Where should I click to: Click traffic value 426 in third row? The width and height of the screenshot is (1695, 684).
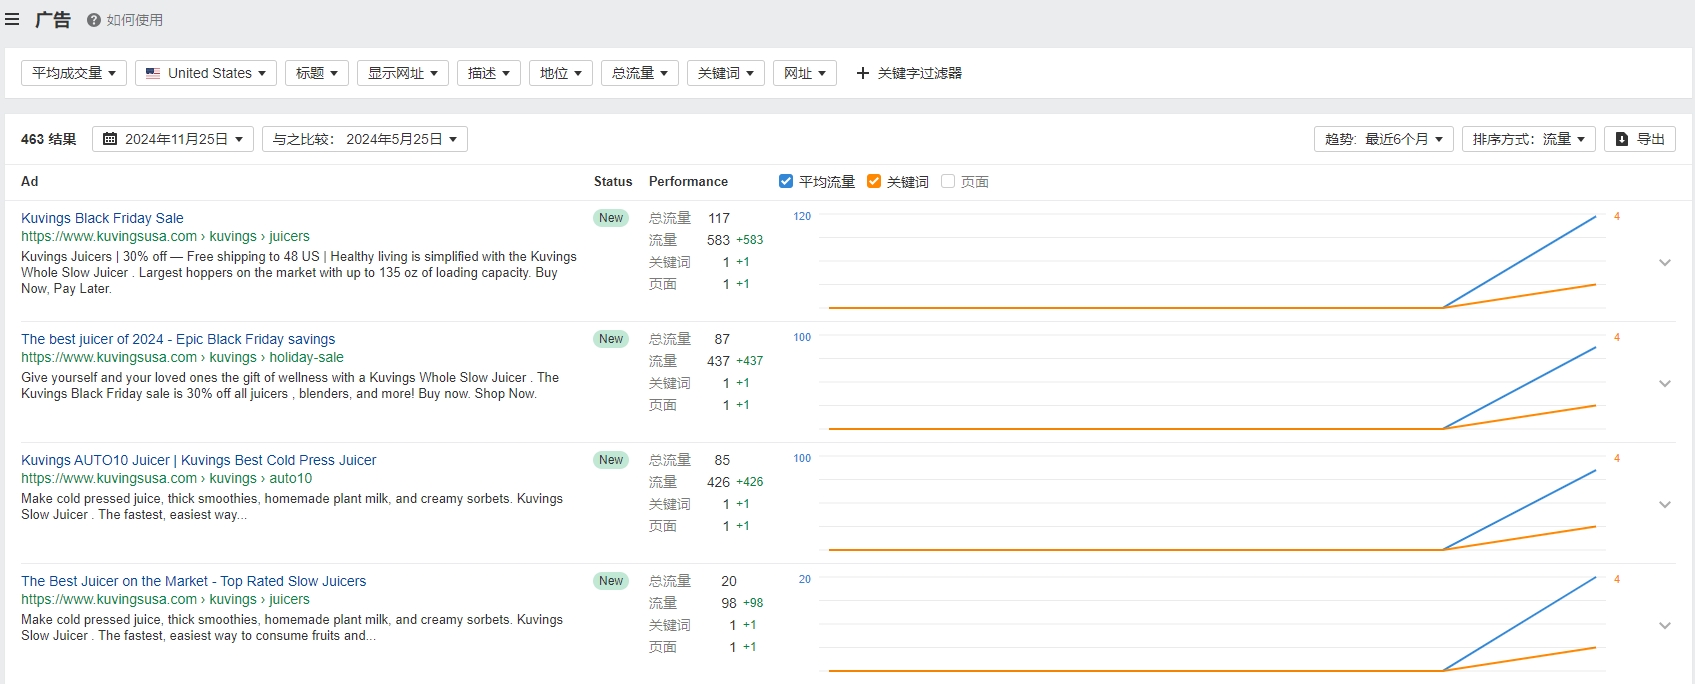[718, 482]
